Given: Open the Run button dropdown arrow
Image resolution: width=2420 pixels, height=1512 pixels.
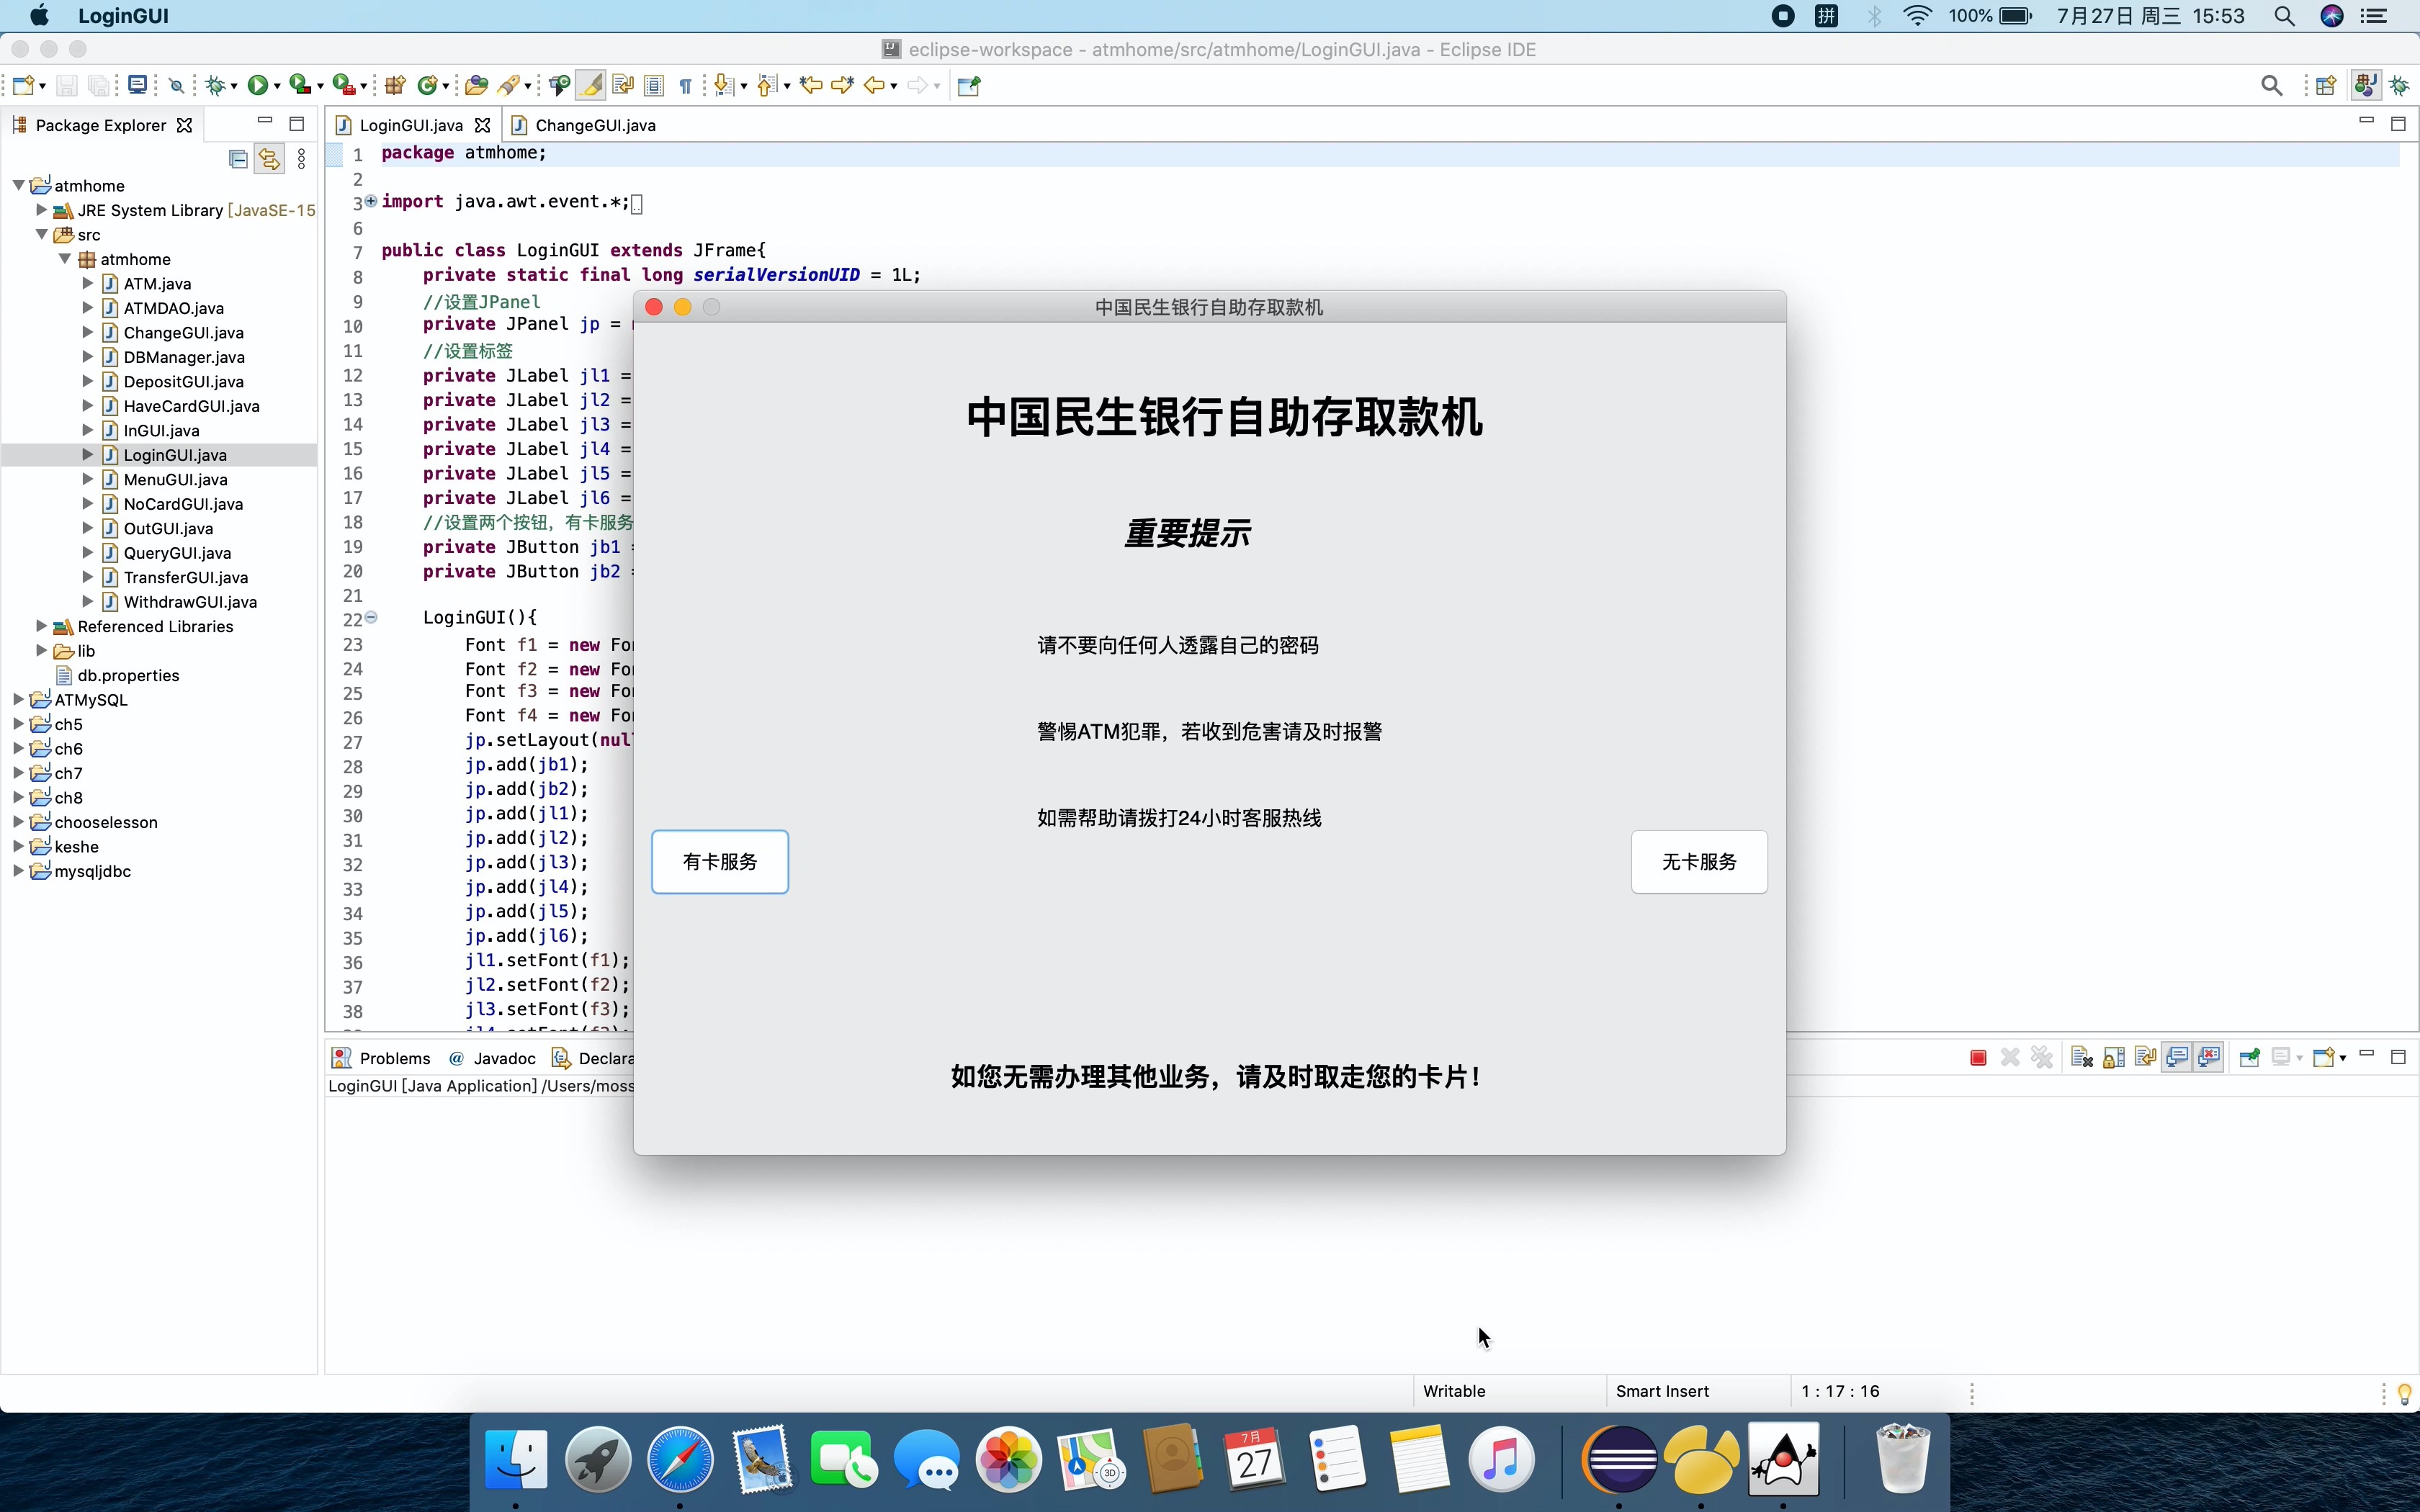Looking at the screenshot, I should [x=277, y=87].
